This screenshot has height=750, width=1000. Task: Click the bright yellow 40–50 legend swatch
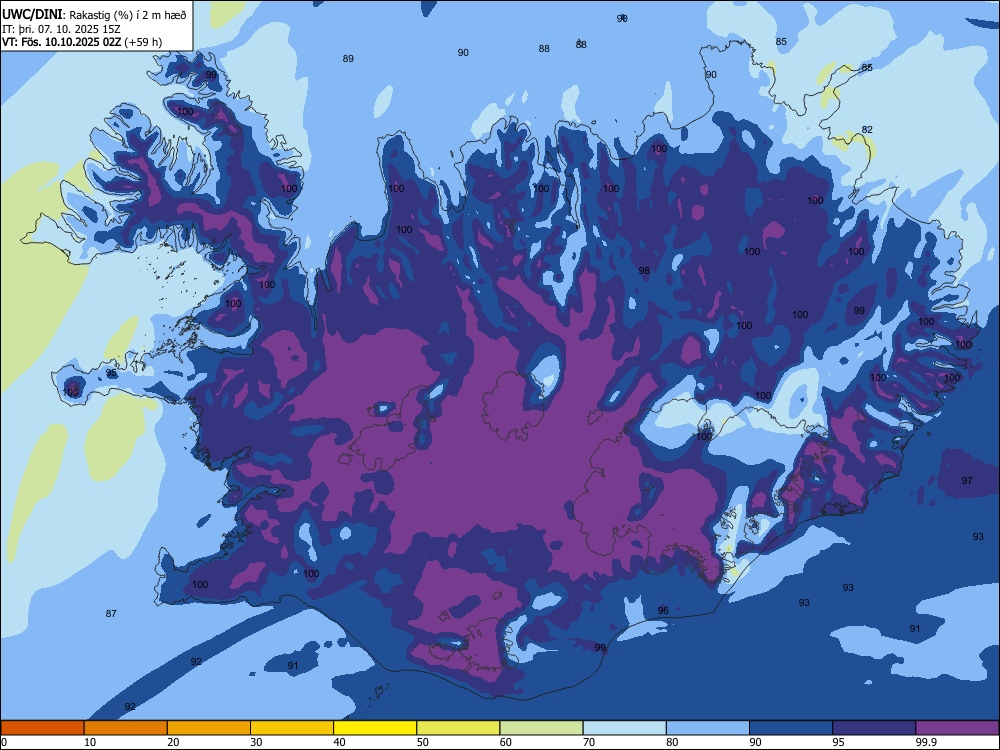(x=375, y=728)
